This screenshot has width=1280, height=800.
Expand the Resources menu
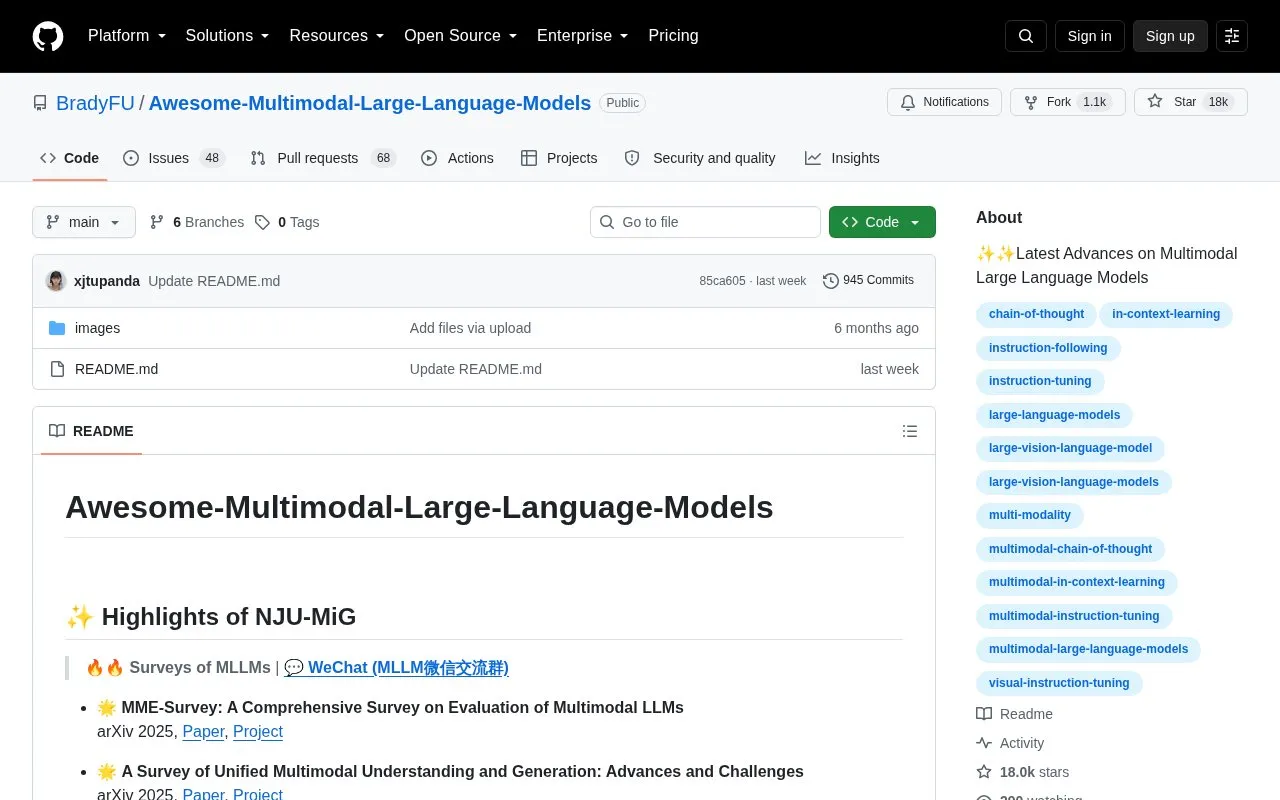337,36
